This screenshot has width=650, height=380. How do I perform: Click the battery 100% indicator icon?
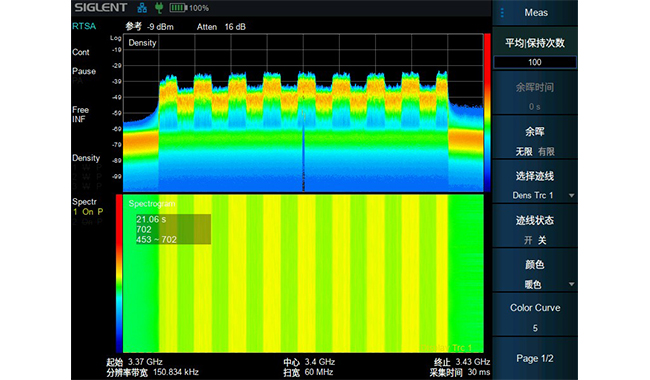tap(178, 7)
